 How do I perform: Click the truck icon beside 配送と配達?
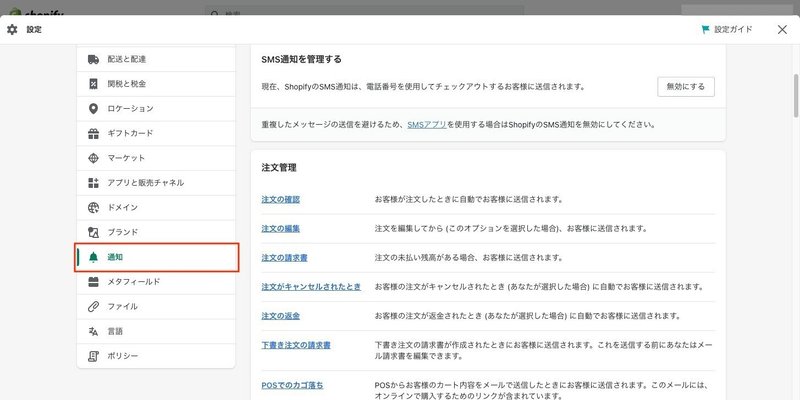click(x=93, y=59)
